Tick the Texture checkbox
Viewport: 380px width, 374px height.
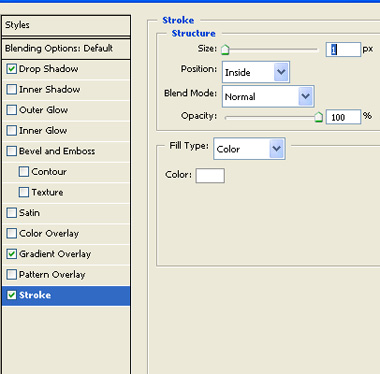point(24,192)
